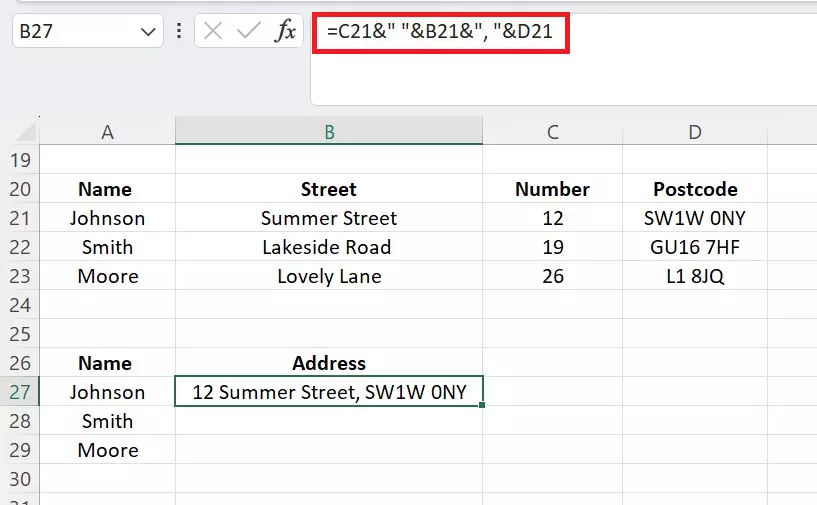Viewport: 817px width, 505px height.
Task: Select row 30 header
Action: [x=20, y=479]
